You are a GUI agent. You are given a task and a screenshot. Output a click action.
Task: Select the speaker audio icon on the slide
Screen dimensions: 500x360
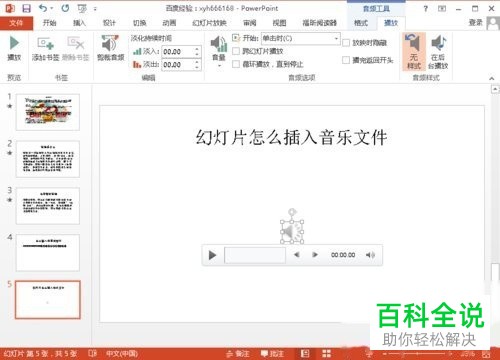(292, 231)
